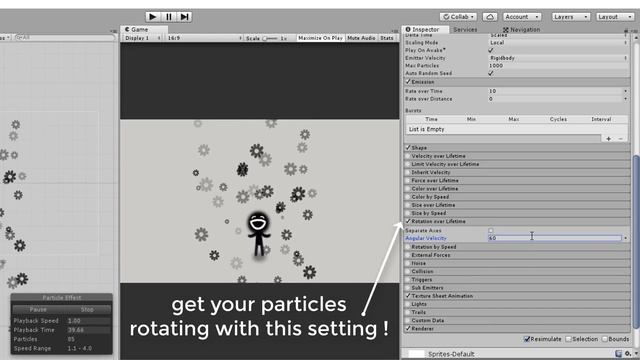Toggle the Renderer module checkbox
Viewport: 640px width, 360px height.
click(x=408, y=329)
